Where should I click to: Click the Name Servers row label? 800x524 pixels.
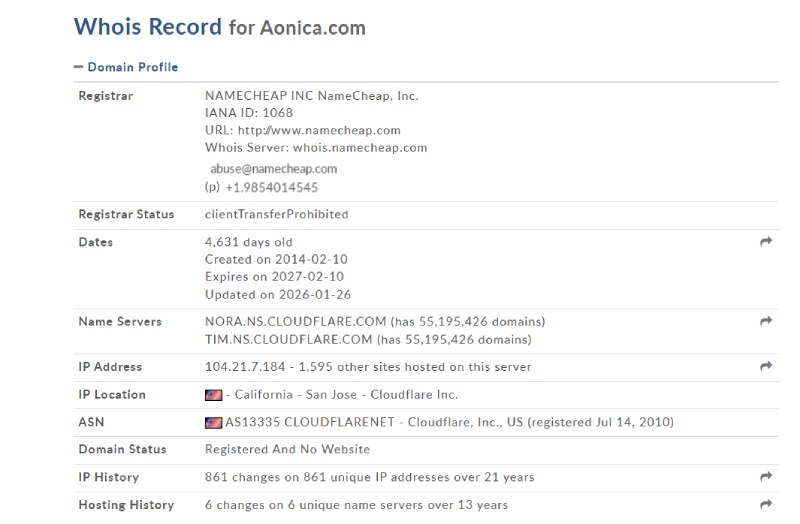(x=120, y=321)
